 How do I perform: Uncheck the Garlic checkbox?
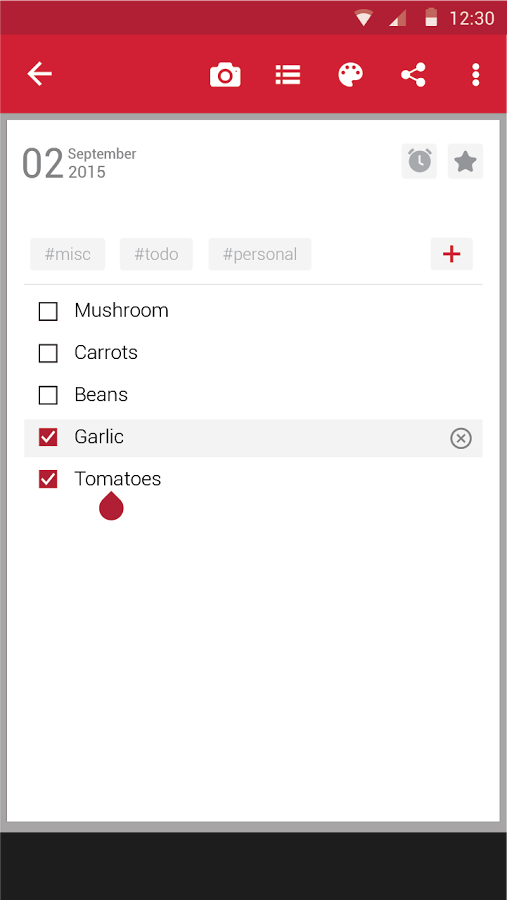[48, 437]
